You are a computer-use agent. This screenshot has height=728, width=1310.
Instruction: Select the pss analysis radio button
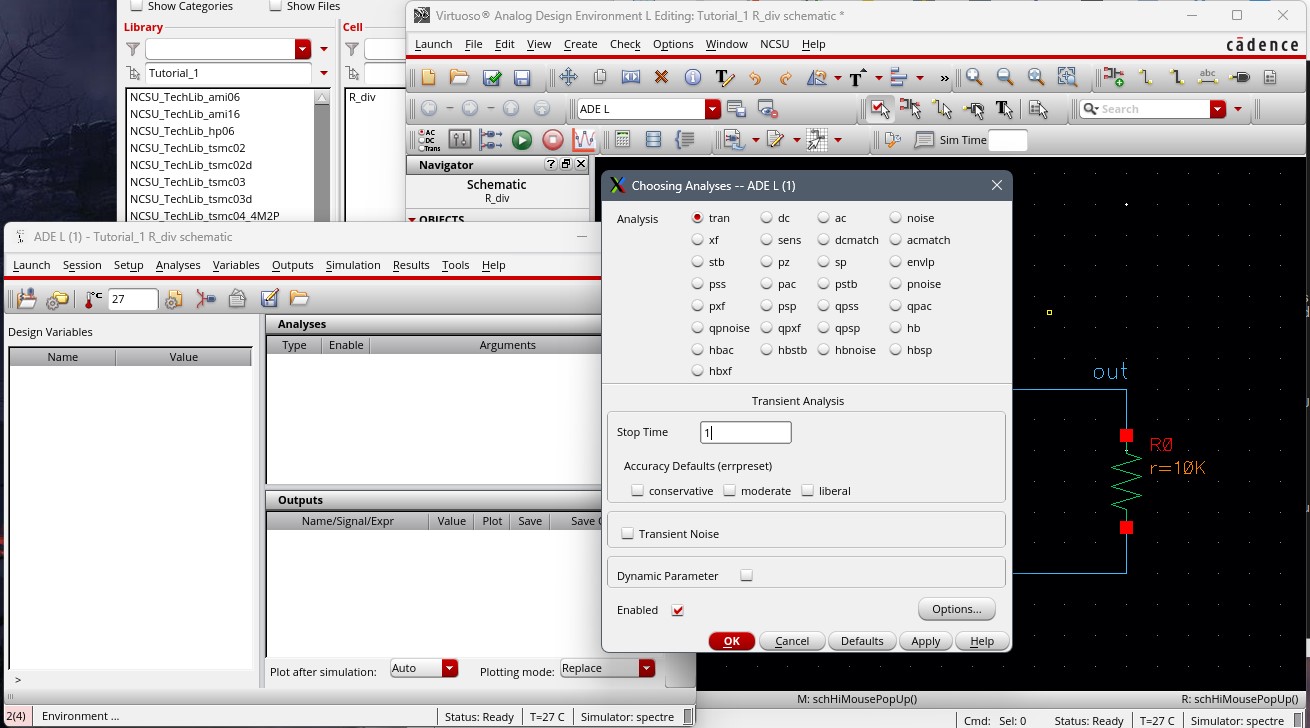coord(698,284)
